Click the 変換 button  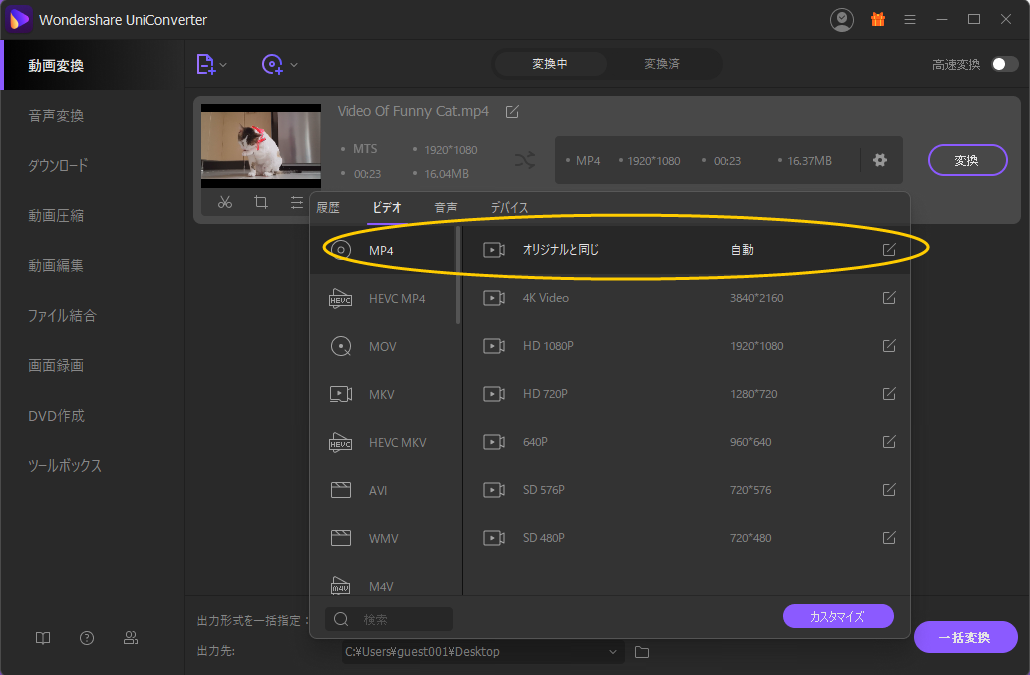967,159
